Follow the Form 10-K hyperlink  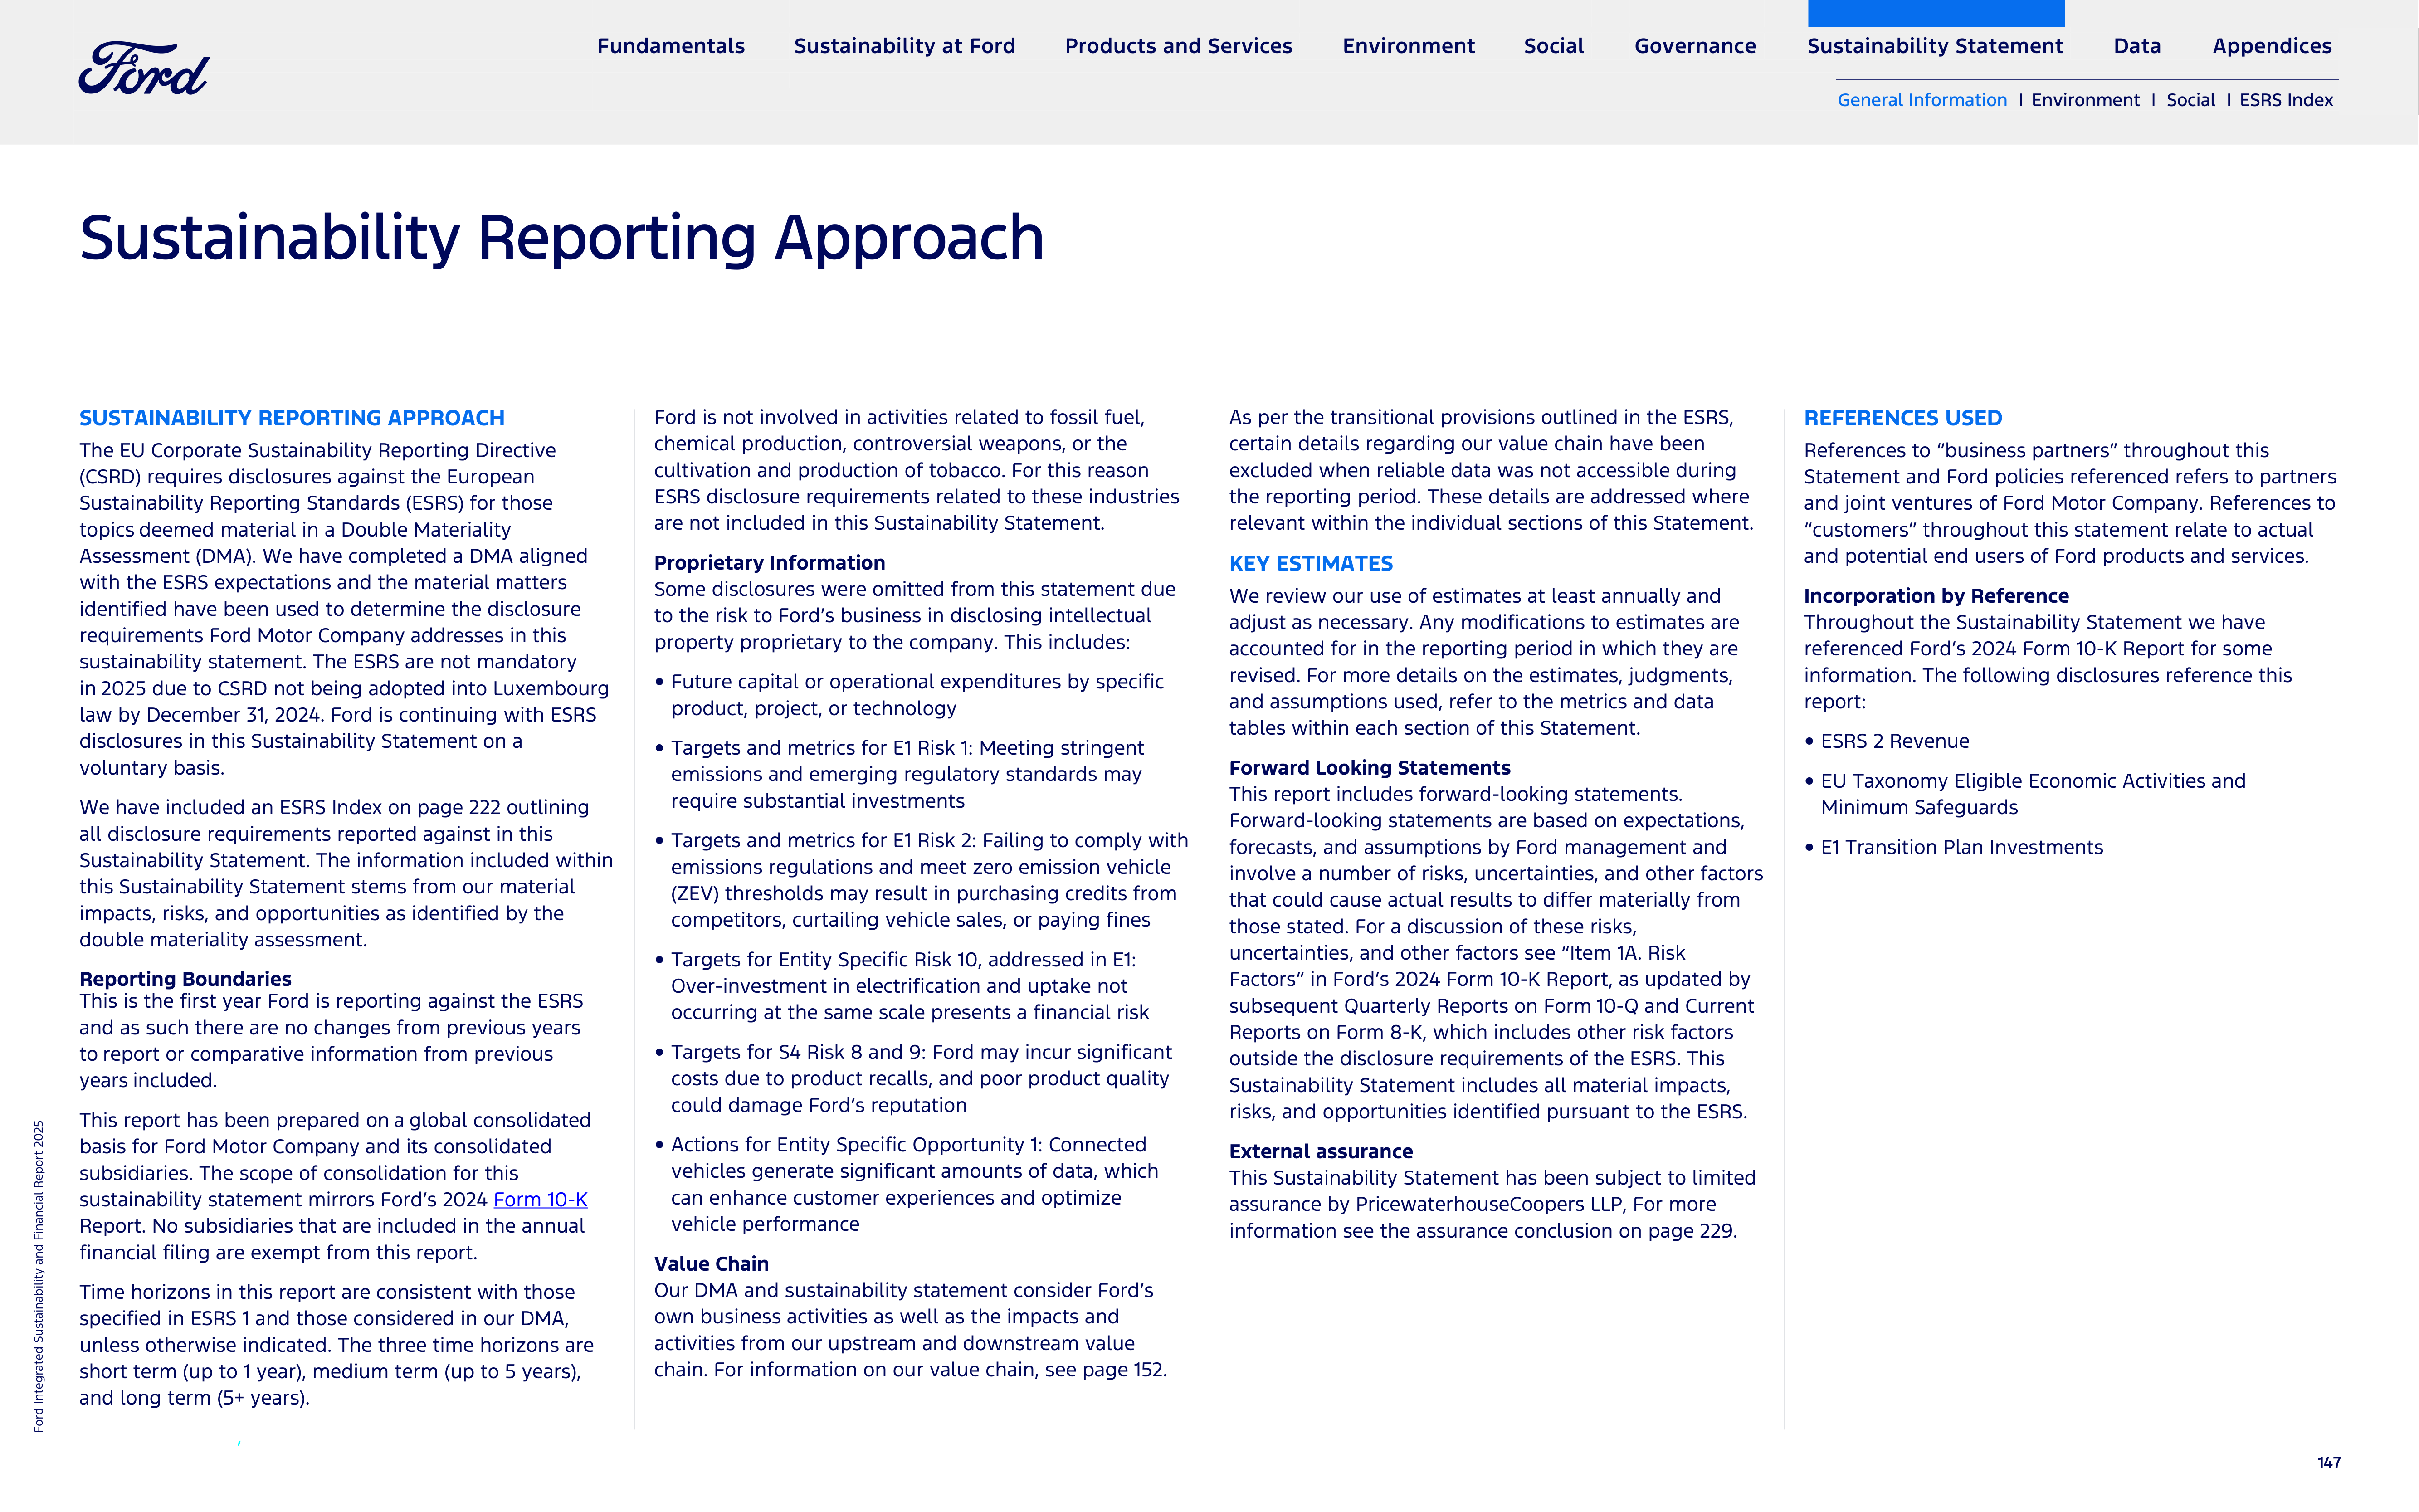coord(540,1200)
